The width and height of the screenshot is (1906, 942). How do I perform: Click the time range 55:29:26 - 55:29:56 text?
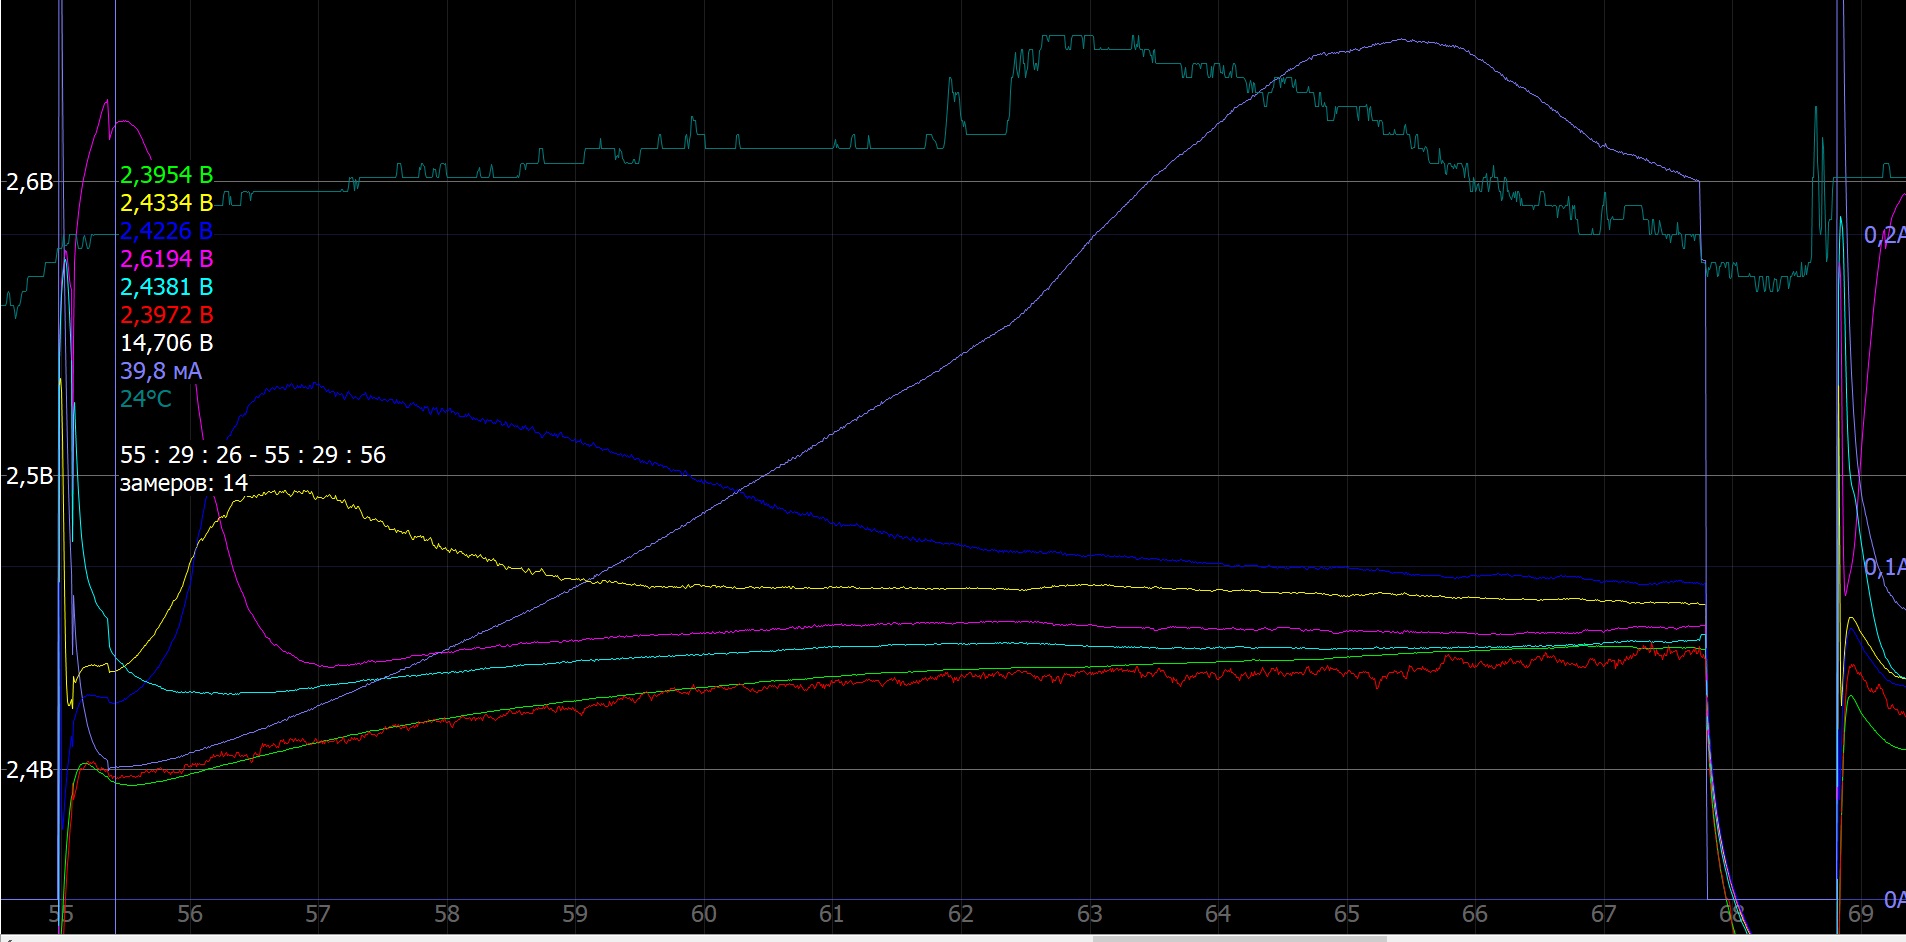tap(252, 455)
